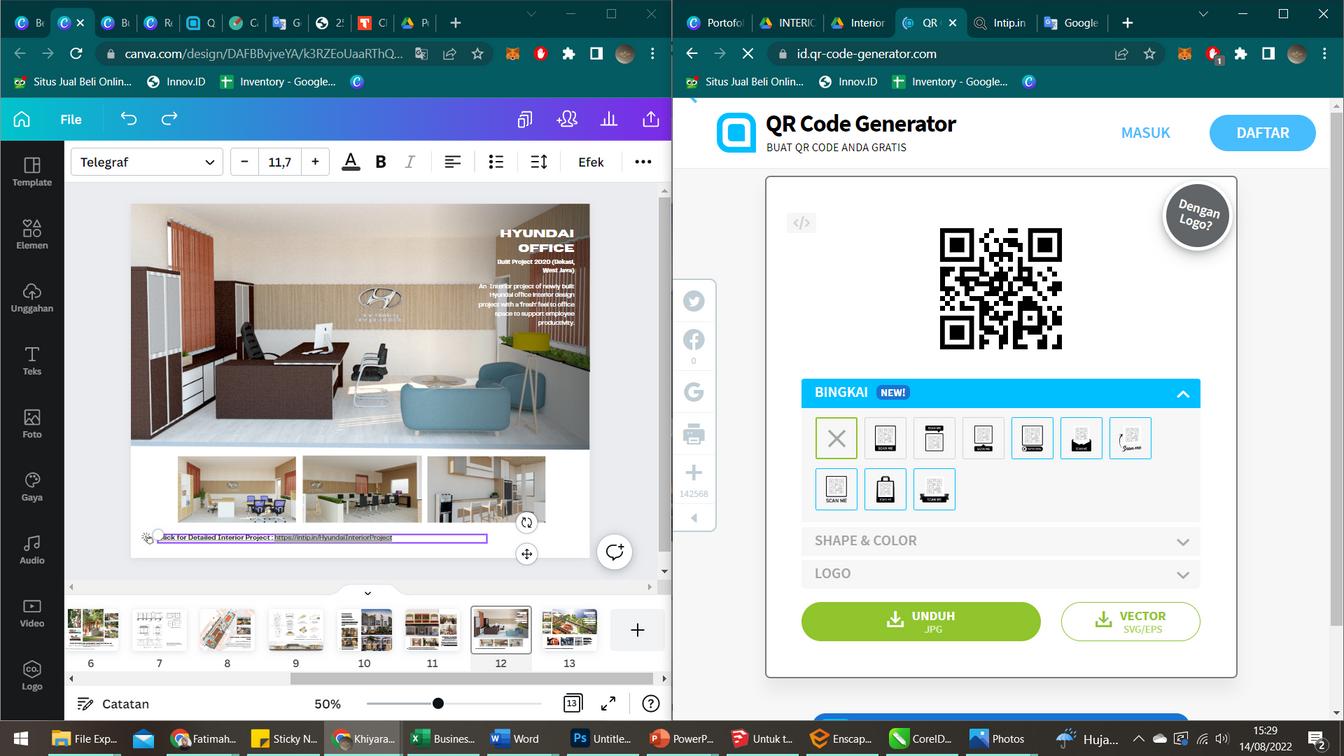
Task: Download QR code with UNDUH JPG
Action: [921, 621]
